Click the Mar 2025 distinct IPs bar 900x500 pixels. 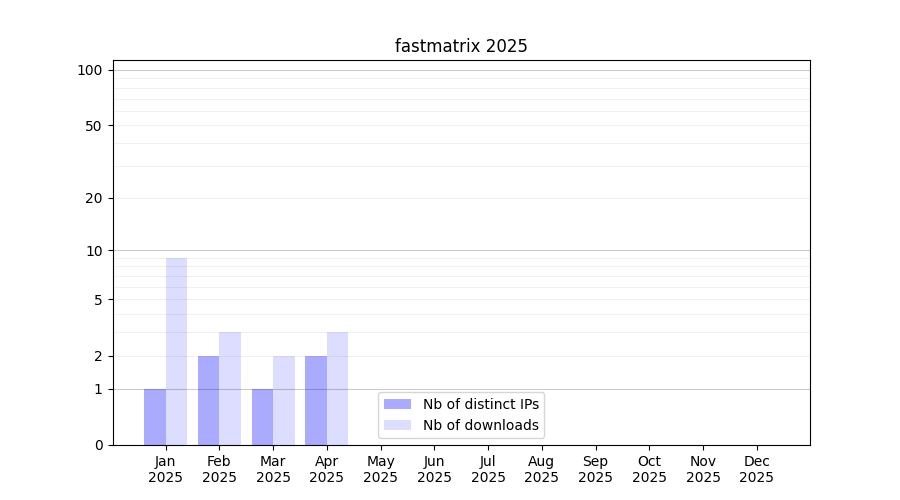click(262, 417)
